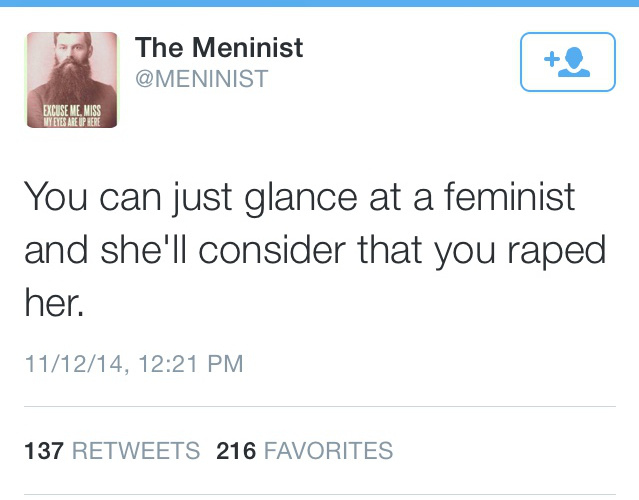Tap the follow user button
The image size is (639, 500).
[x=567, y=61]
